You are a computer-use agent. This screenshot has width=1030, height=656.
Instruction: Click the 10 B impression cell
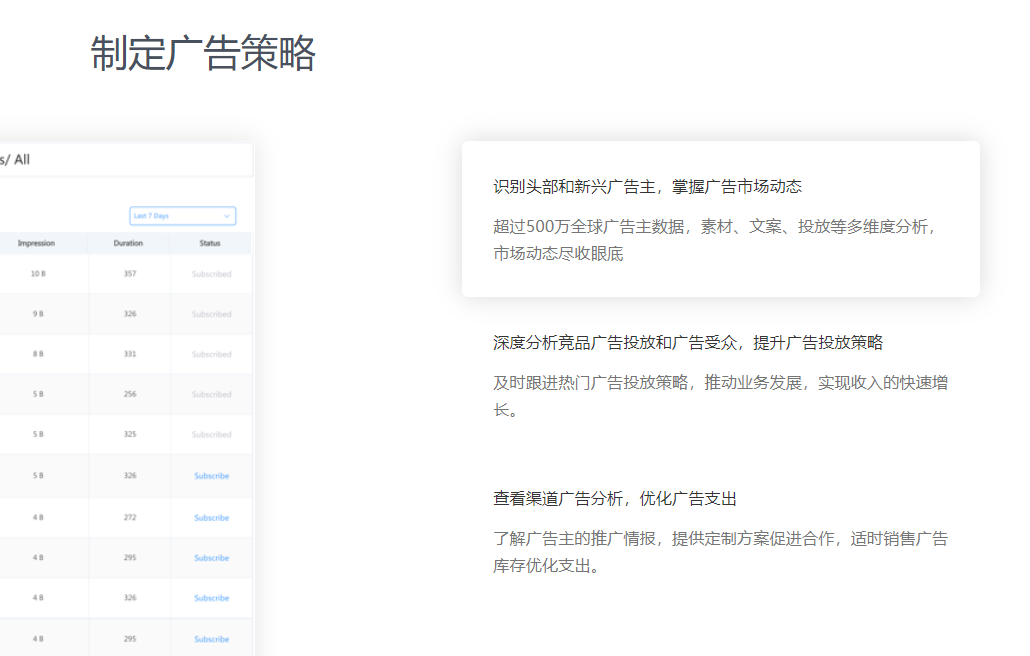tap(37, 274)
